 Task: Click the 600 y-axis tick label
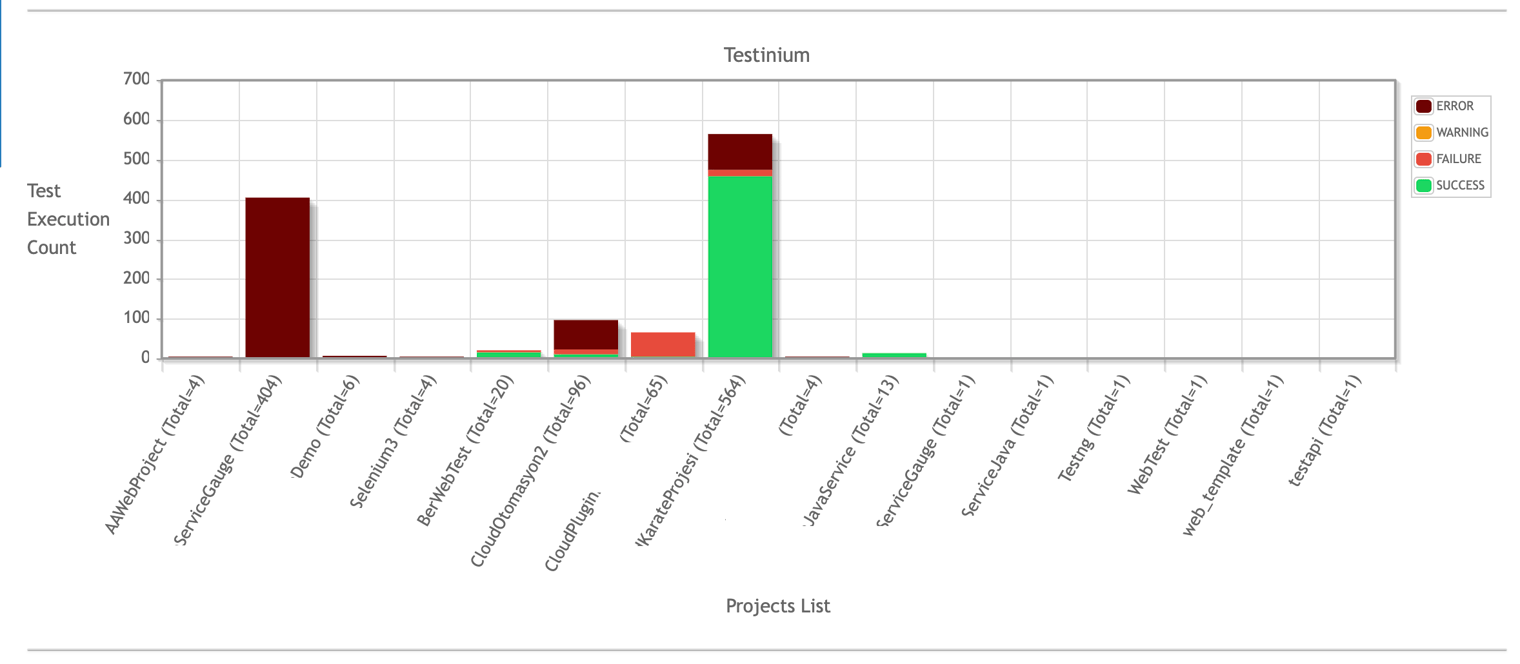click(x=137, y=119)
